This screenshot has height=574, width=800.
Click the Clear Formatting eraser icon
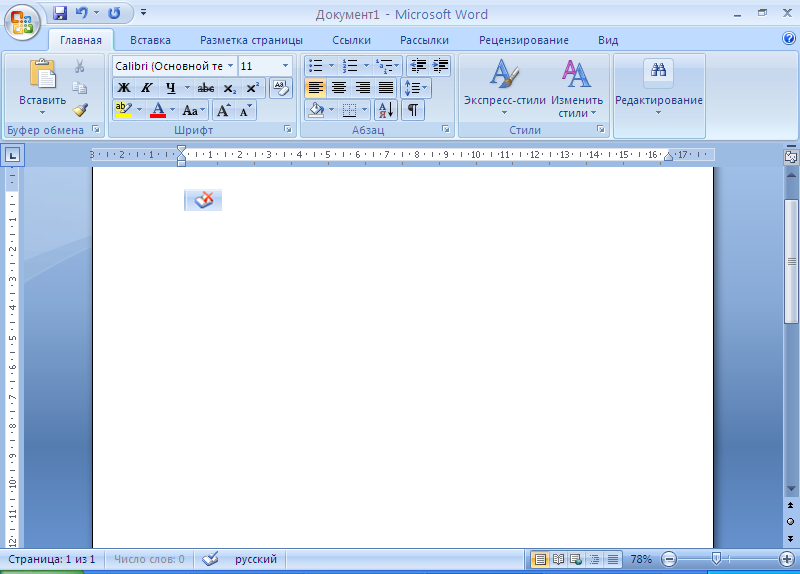[x=281, y=88]
